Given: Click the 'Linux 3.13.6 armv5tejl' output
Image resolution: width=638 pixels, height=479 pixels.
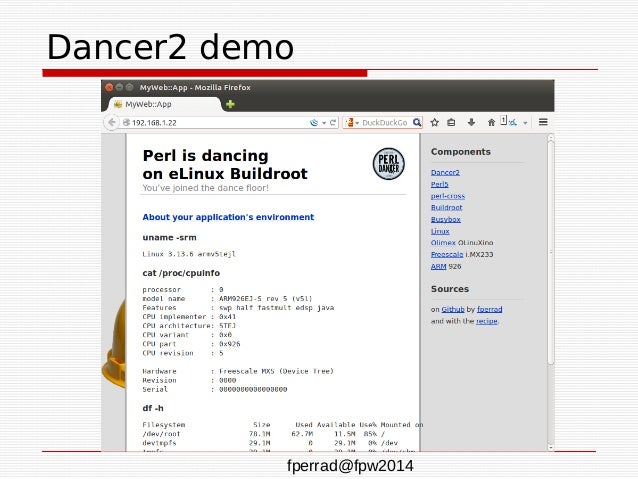Looking at the screenshot, I should coord(189,254).
